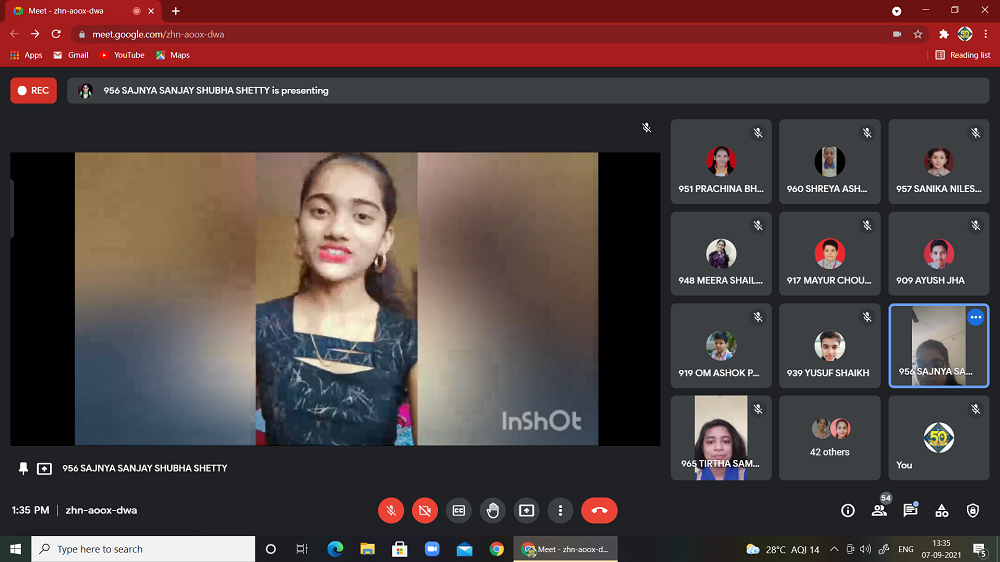
Task: Open the chat with everyone panel
Action: pyautogui.click(x=910, y=510)
